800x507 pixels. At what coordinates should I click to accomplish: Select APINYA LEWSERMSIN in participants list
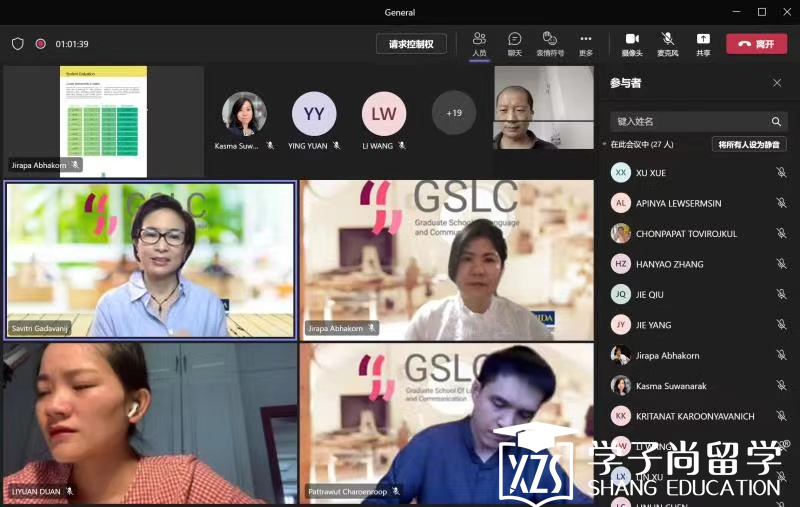click(699, 203)
